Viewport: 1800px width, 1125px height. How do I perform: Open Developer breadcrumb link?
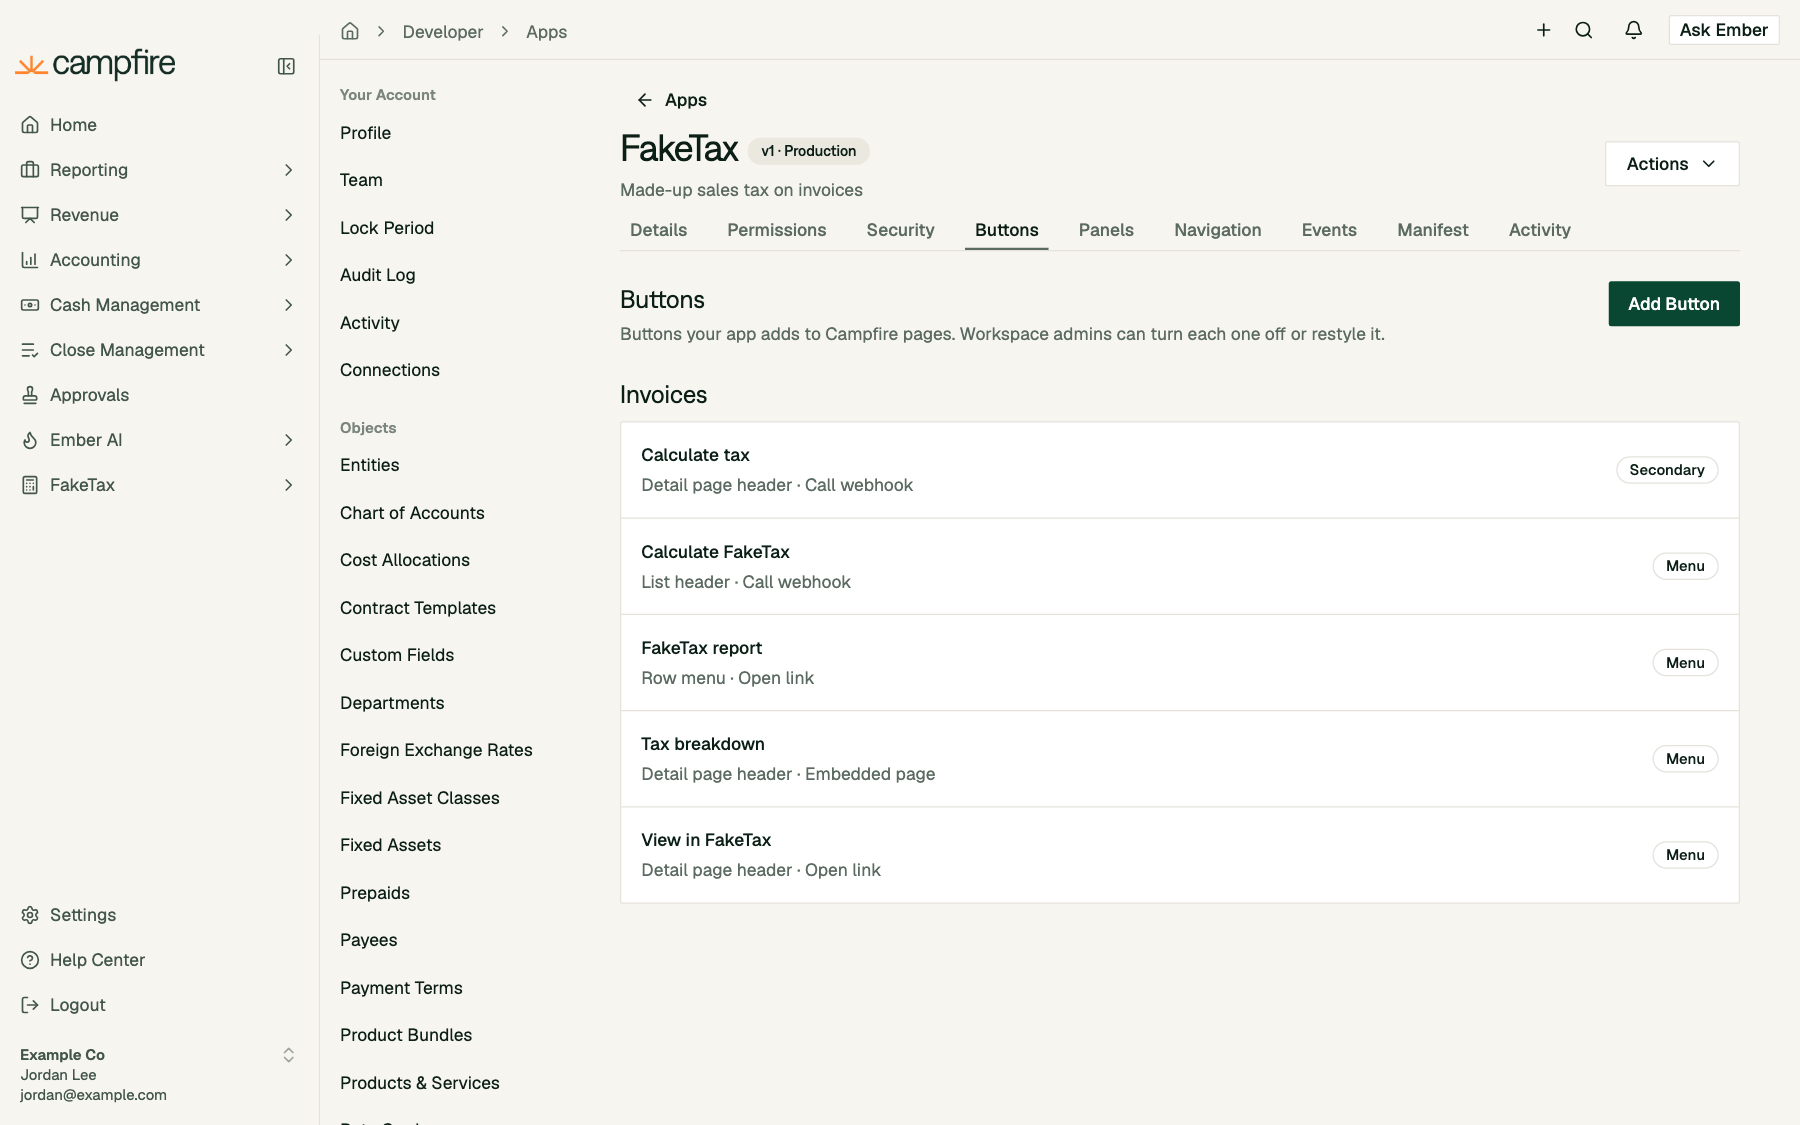[x=443, y=32]
